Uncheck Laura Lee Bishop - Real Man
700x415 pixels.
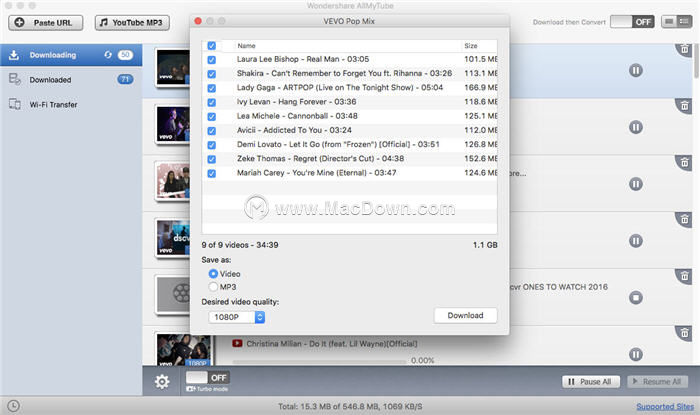212,60
